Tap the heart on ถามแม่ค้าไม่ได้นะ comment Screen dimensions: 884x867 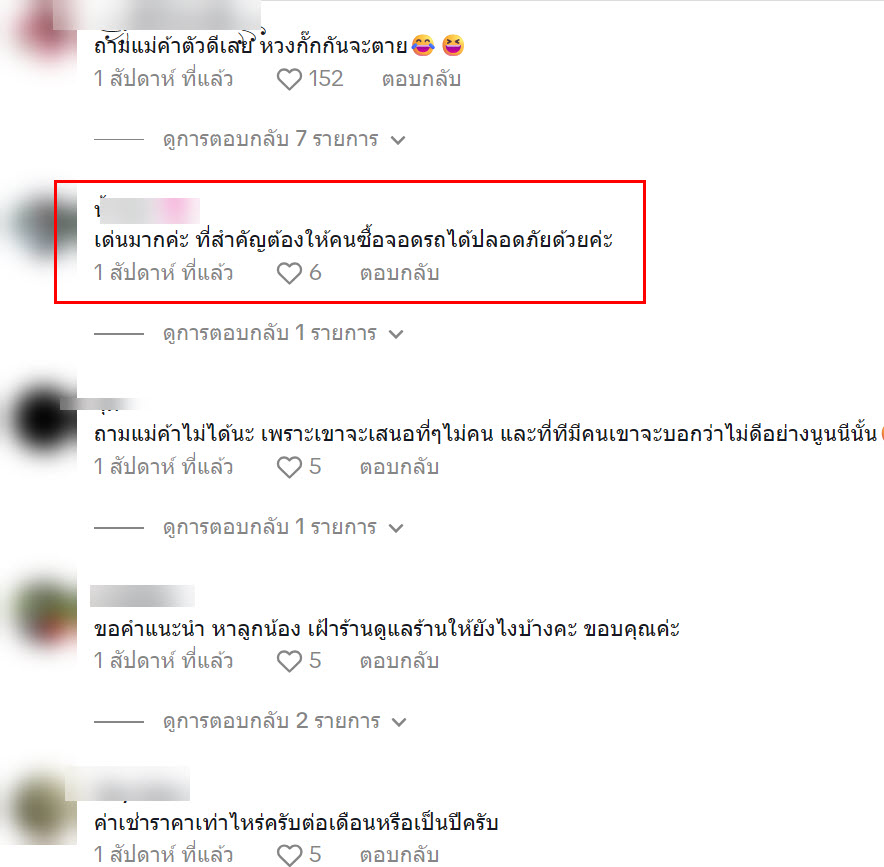coord(289,467)
